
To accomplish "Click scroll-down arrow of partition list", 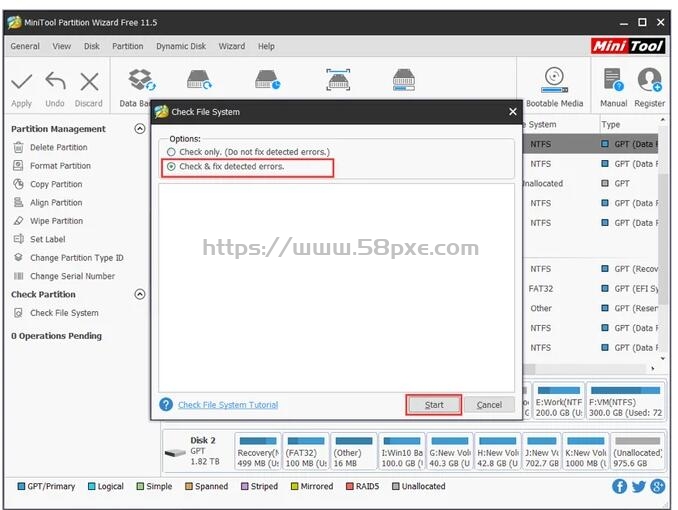I will (662, 359).
